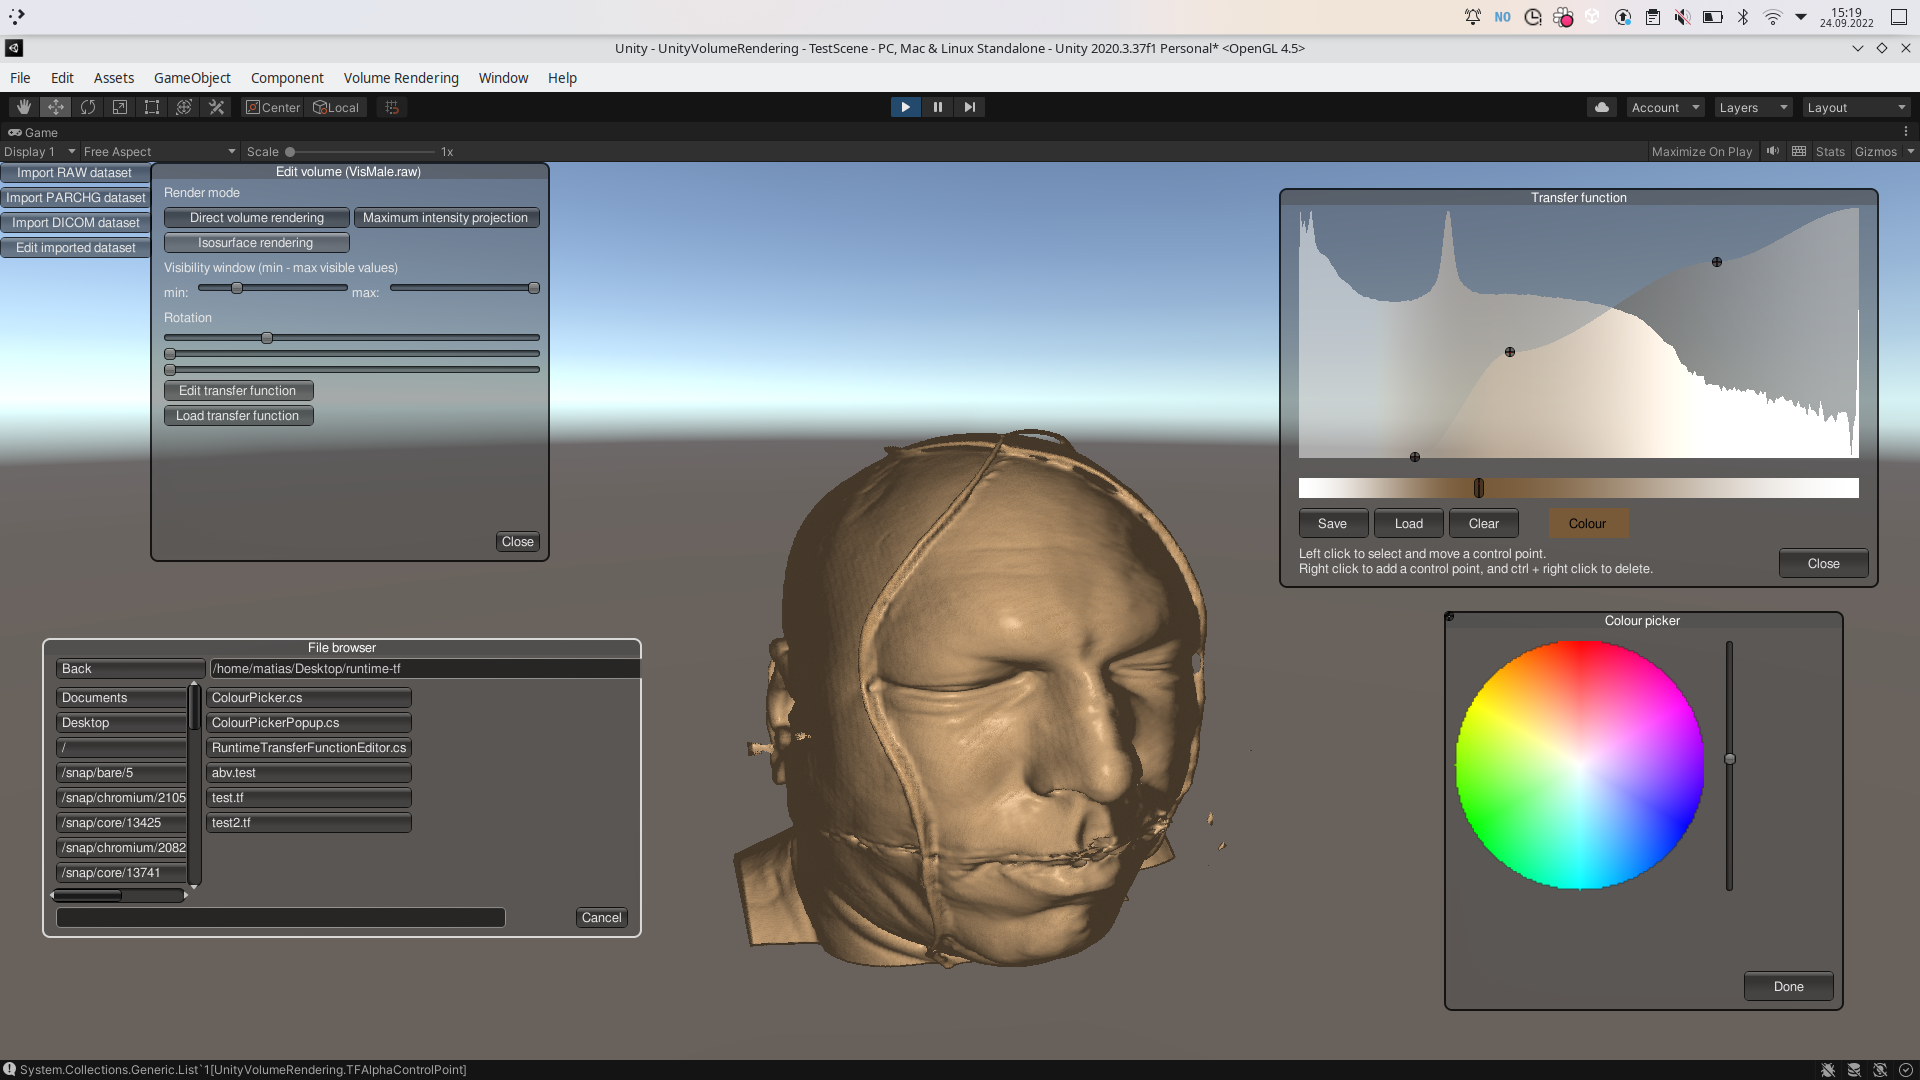Open the Volume Rendering menu
The width and height of the screenshot is (1920, 1080).
click(401, 78)
